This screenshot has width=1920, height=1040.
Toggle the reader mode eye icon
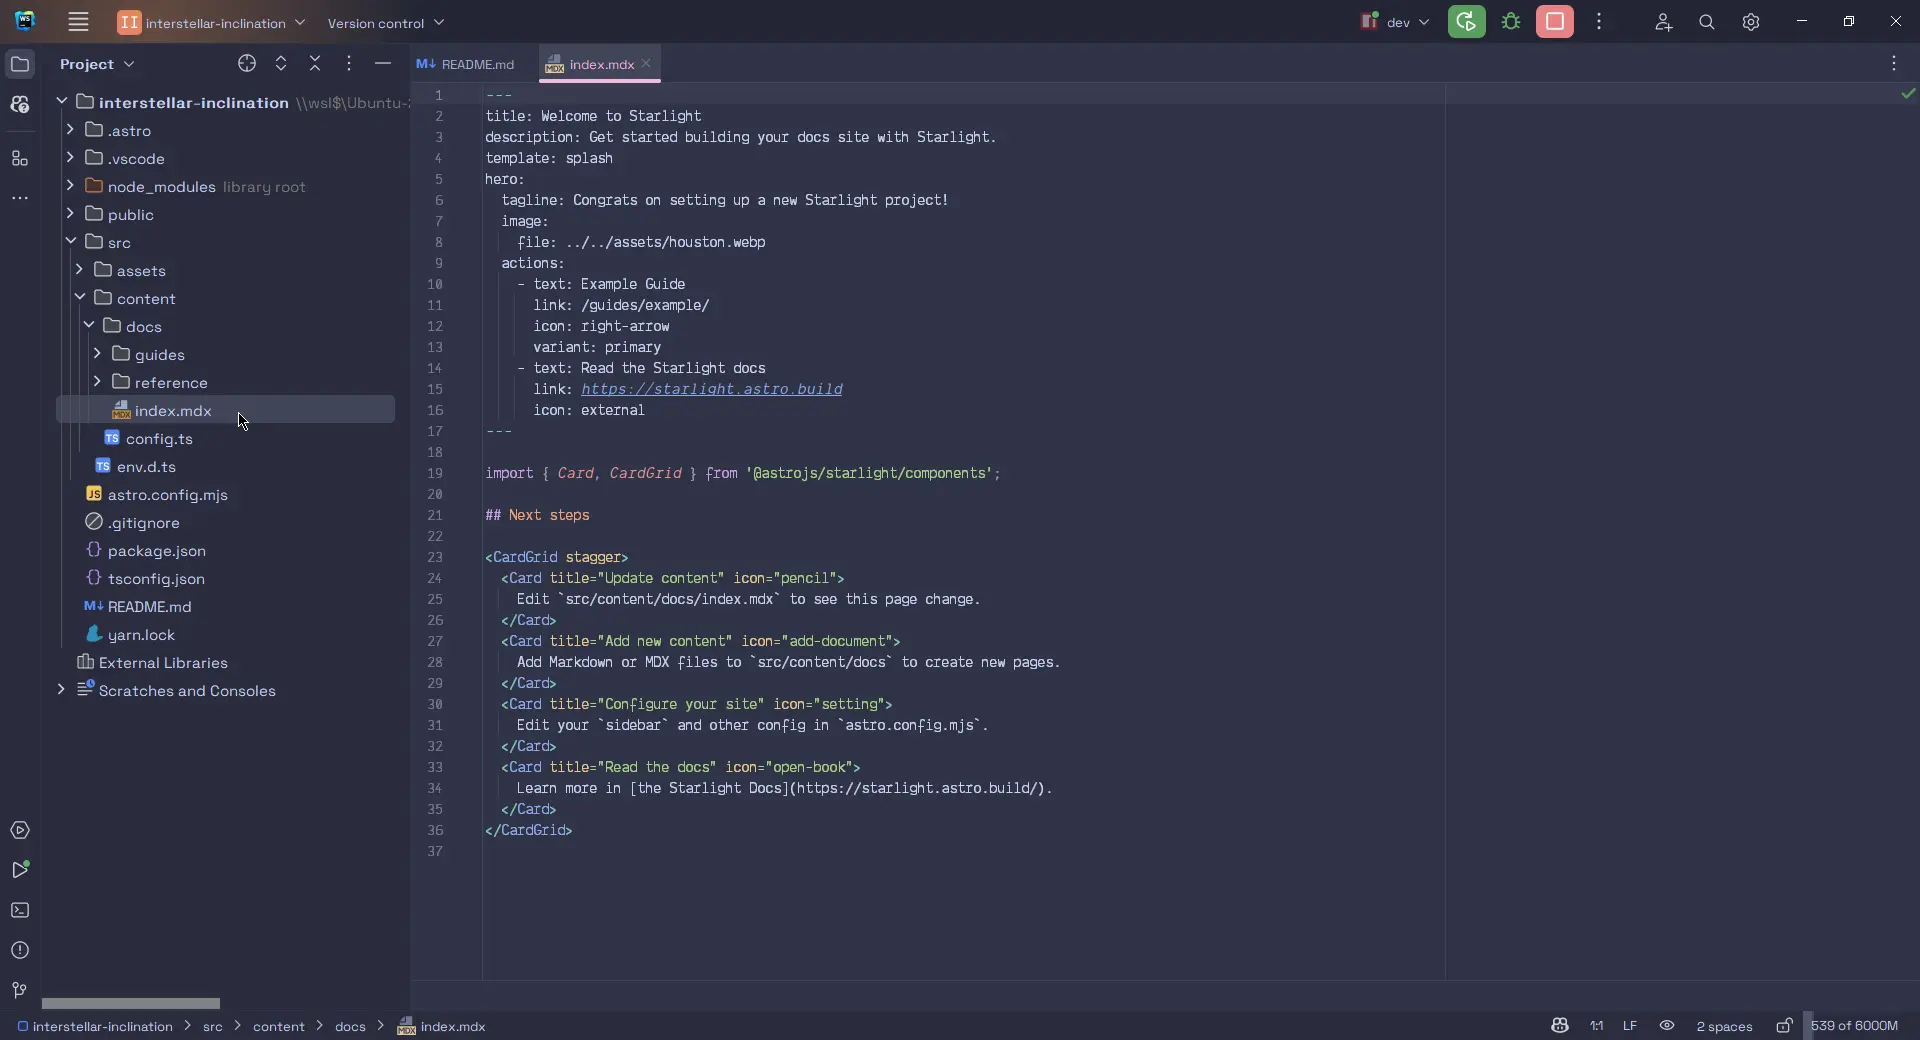(1667, 1026)
